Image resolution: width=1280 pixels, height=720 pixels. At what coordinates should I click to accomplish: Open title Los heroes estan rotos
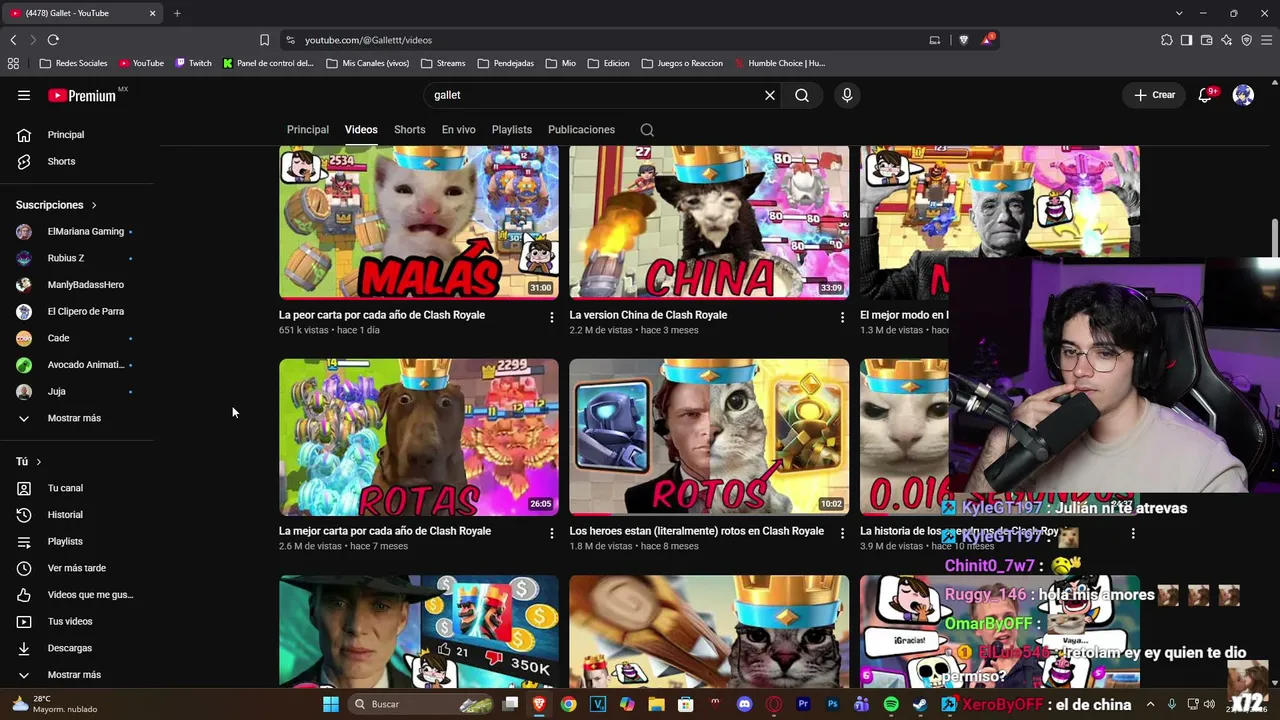coord(698,531)
